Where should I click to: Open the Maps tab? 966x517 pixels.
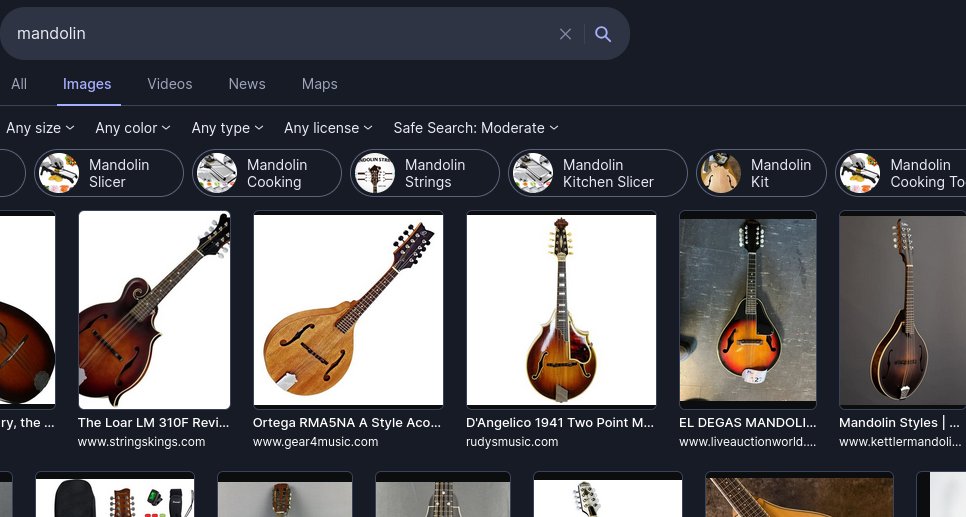click(319, 84)
